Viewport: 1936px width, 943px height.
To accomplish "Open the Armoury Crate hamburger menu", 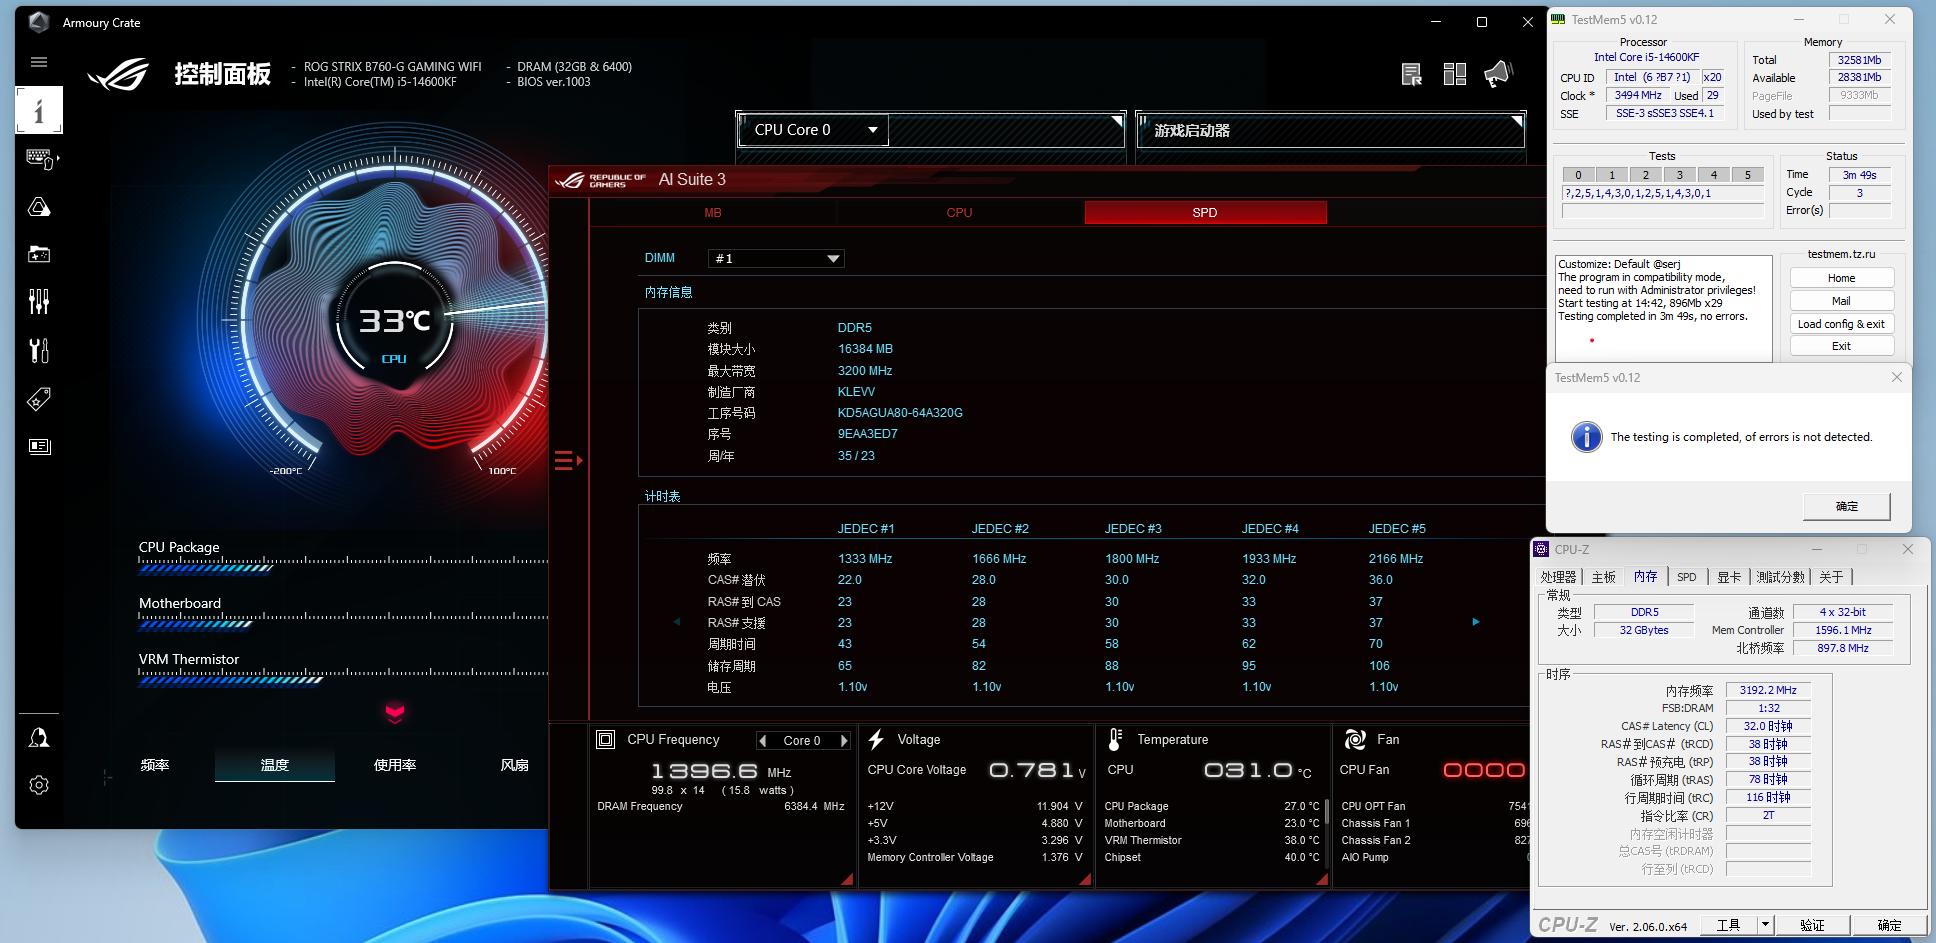I will (39, 62).
